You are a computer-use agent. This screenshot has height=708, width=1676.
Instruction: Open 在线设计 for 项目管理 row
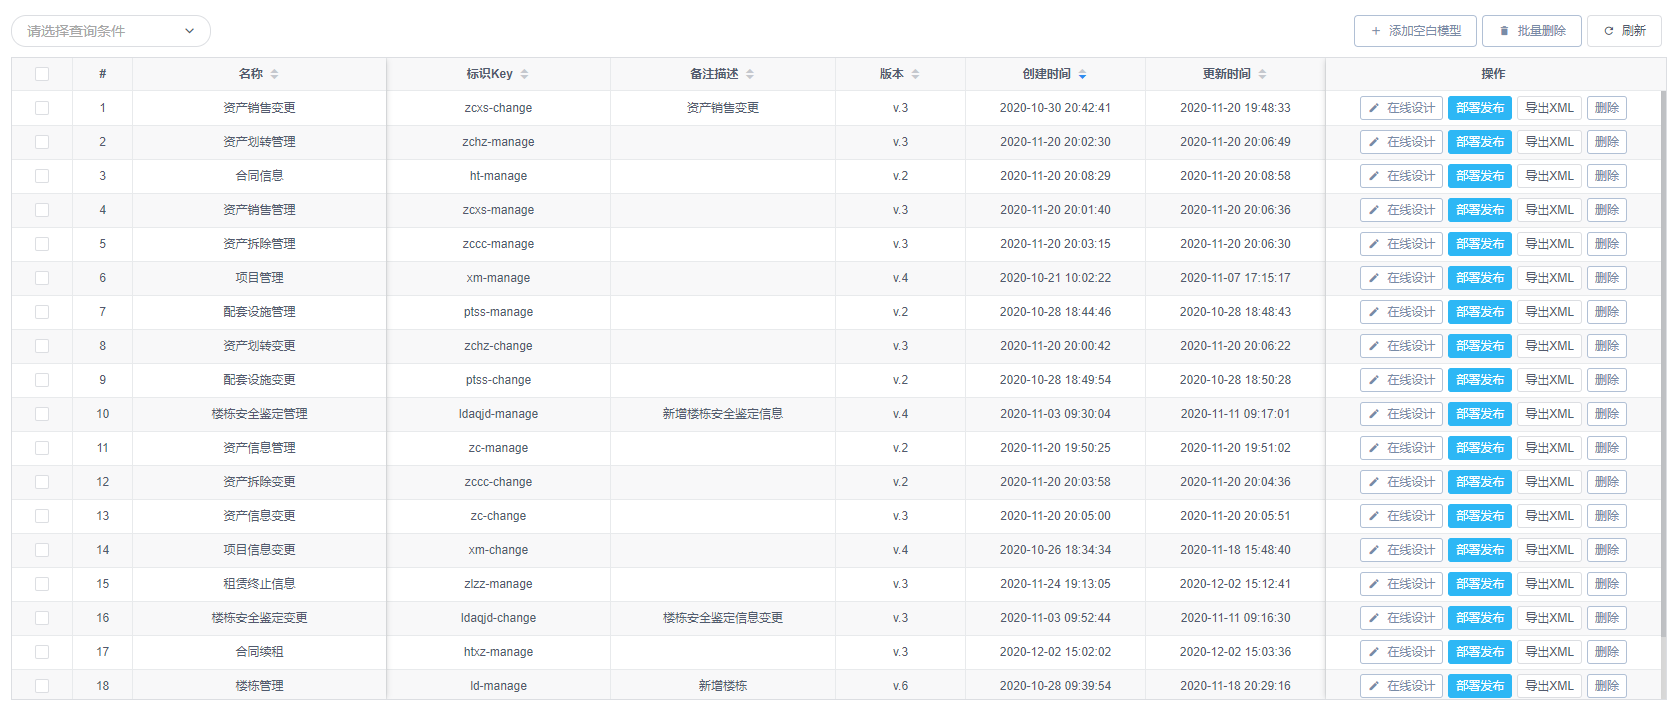point(1401,278)
